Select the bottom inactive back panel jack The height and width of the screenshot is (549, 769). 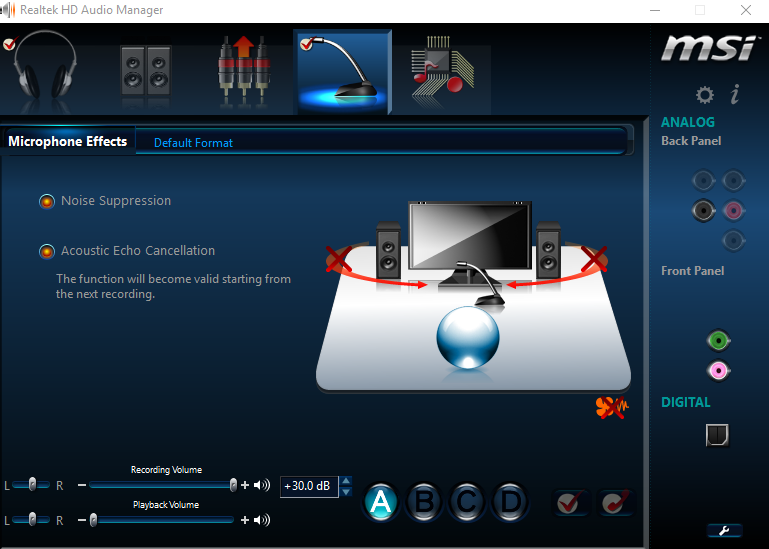point(733,240)
